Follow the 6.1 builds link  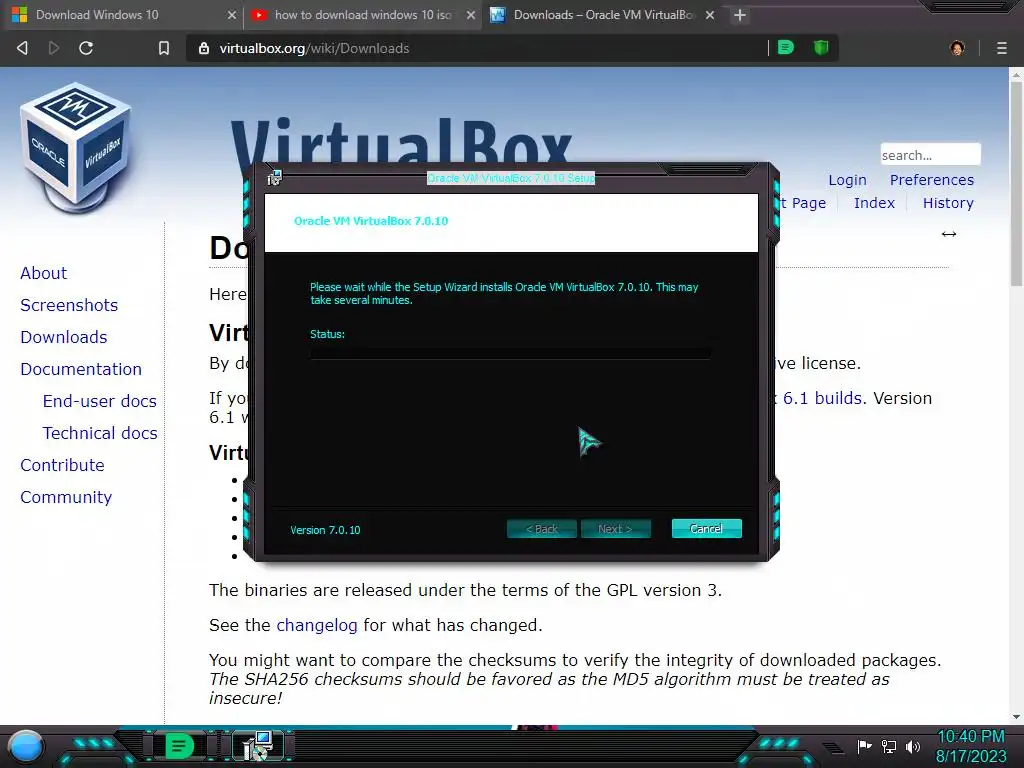tap(824, 398)
